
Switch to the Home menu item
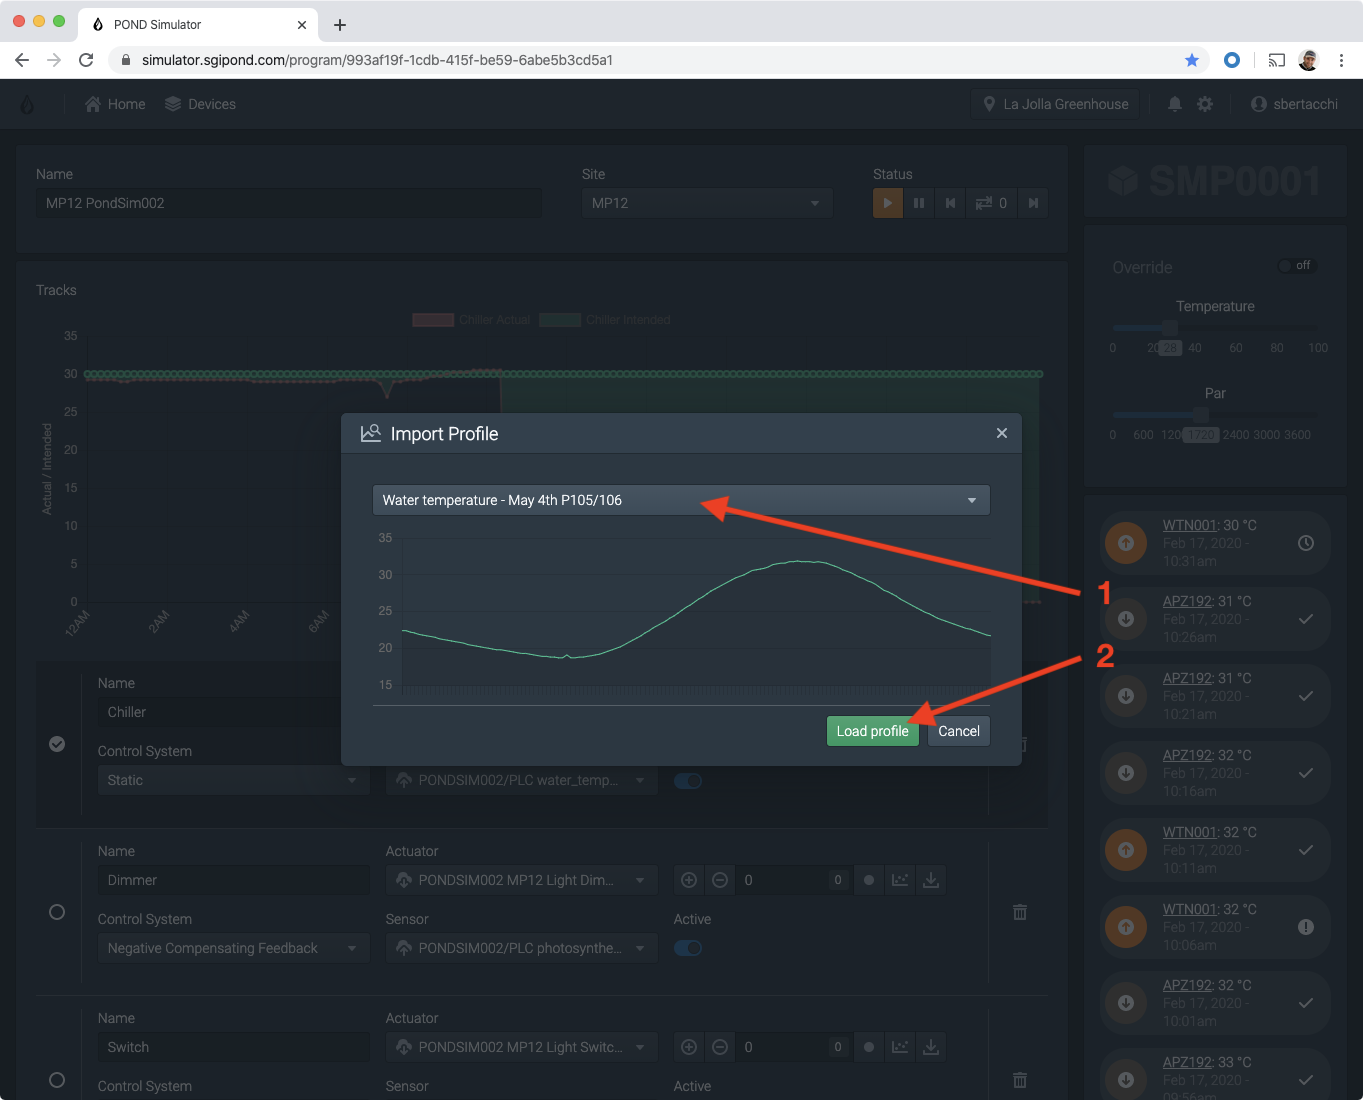point(114,103)
